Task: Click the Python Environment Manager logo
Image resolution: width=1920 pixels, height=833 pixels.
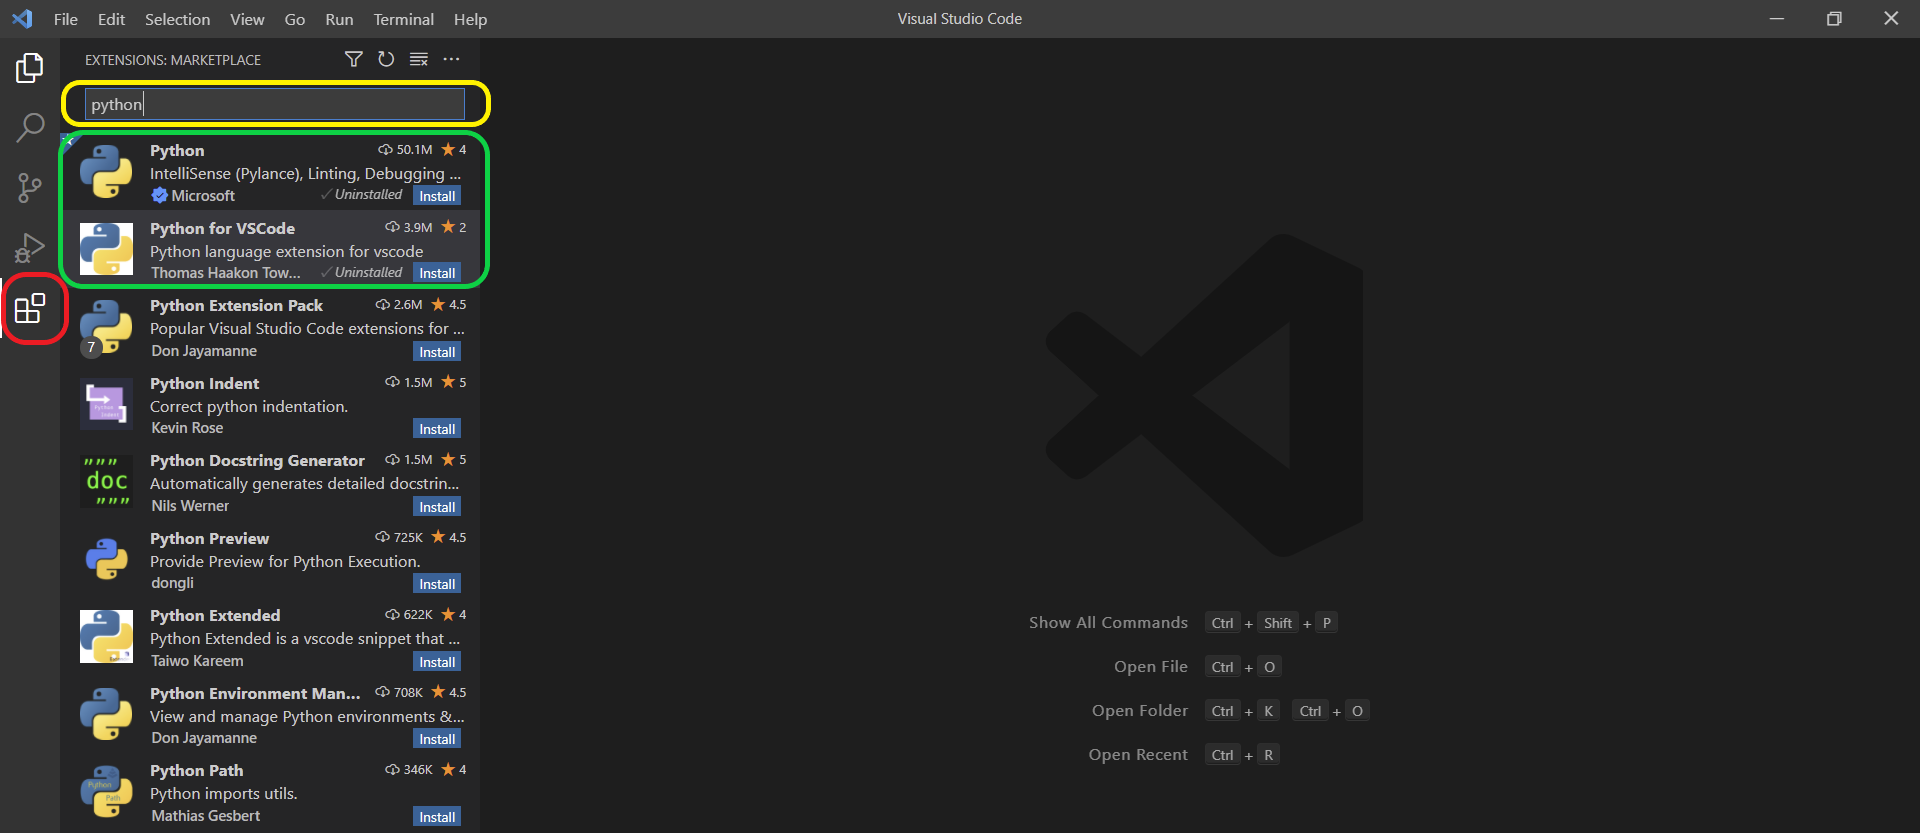Action: 106,714
